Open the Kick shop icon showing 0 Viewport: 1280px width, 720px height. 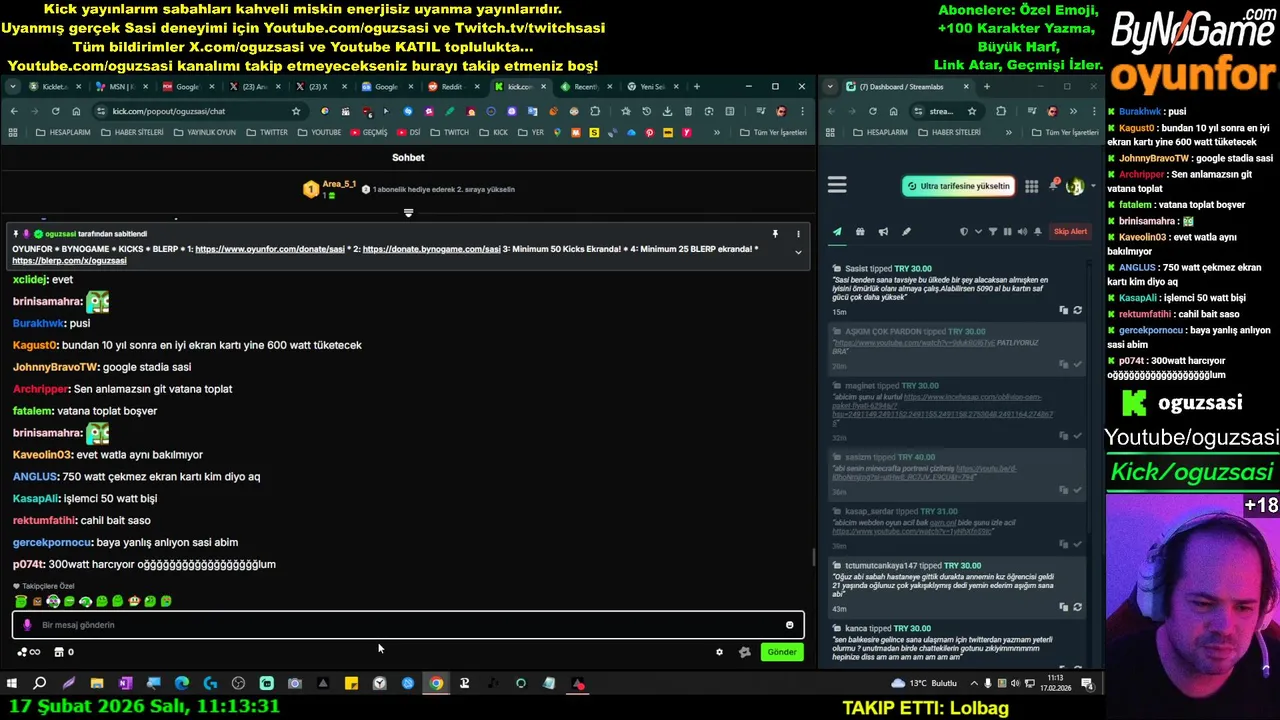63,652
